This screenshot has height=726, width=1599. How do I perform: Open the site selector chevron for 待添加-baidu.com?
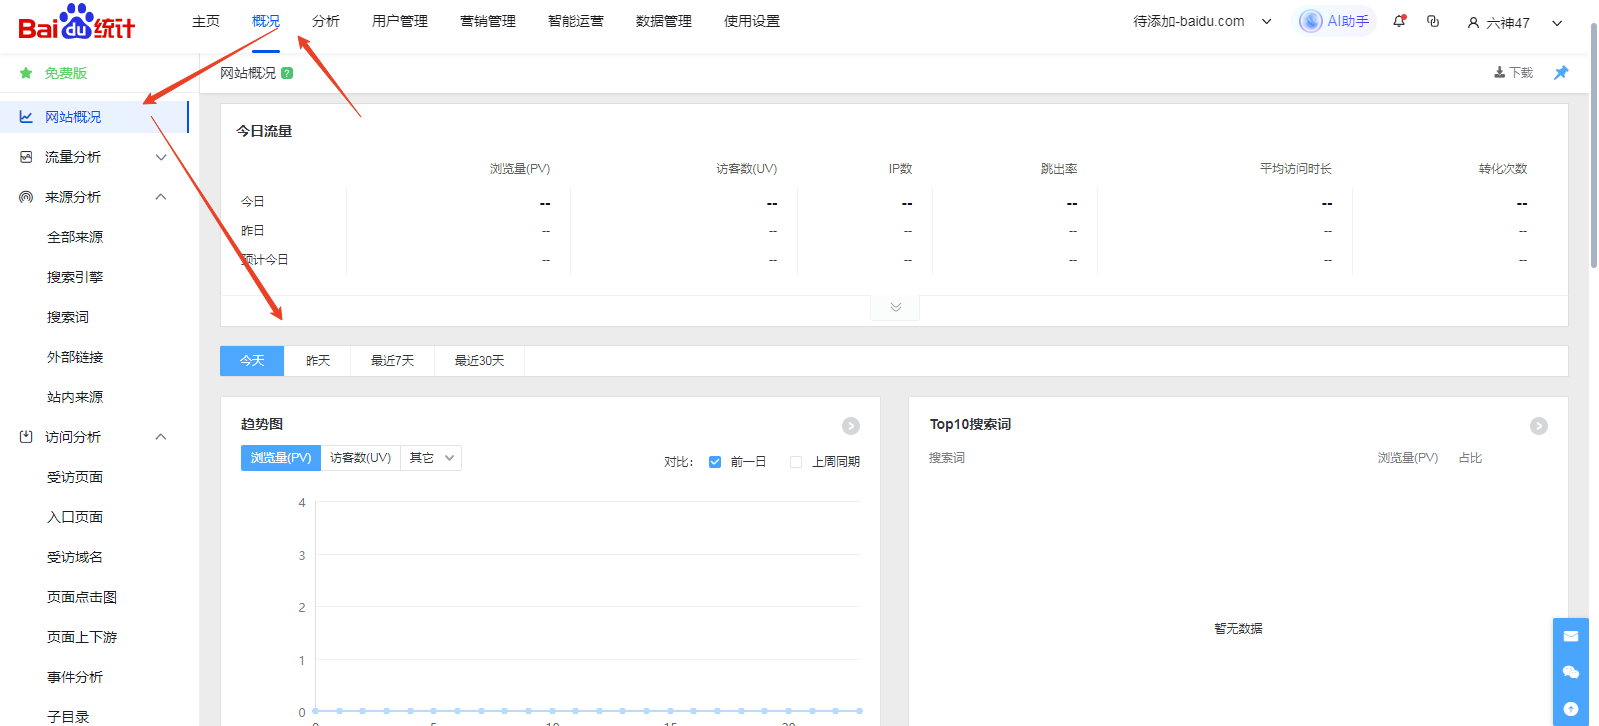[x=1267, y=22]
